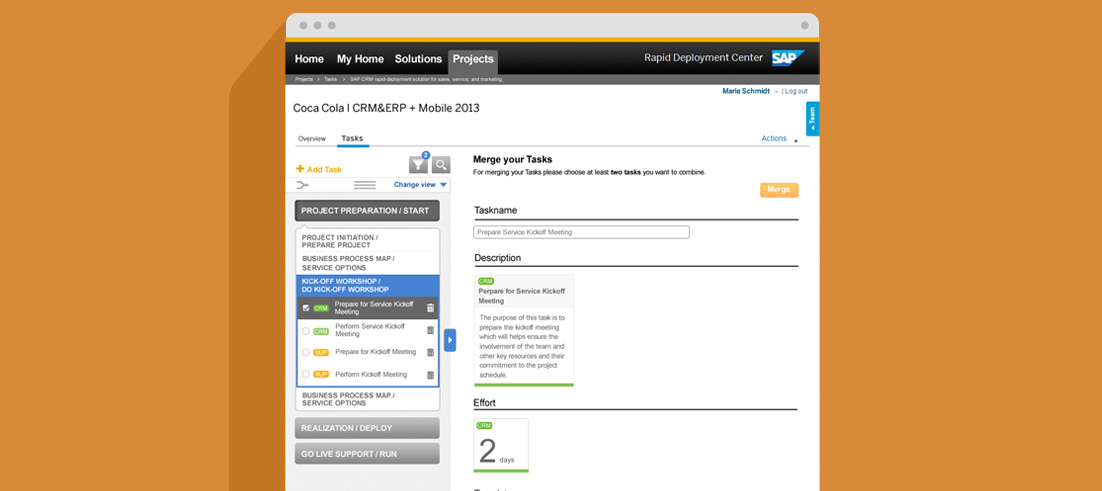
Task: Expand the GO LIVE SUPPORT / RUN section
Action: [x=367, y=454]
